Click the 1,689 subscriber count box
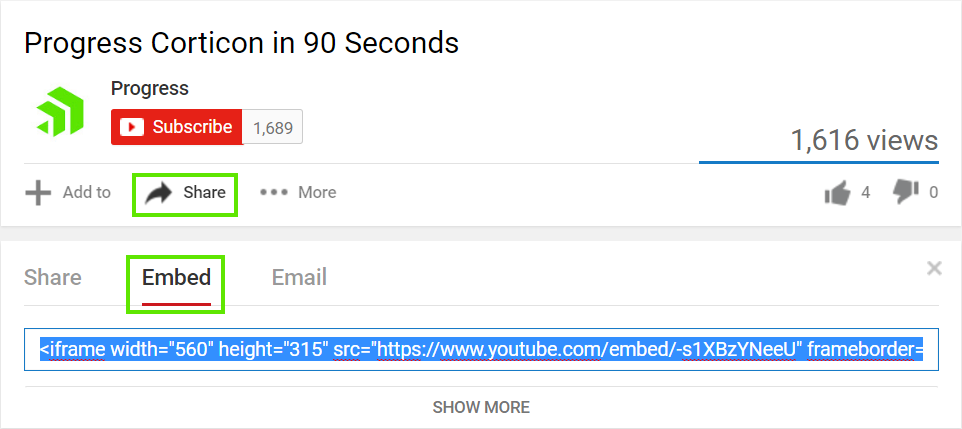This screenshot has height=429, width=962. click(x=272, y=127)
